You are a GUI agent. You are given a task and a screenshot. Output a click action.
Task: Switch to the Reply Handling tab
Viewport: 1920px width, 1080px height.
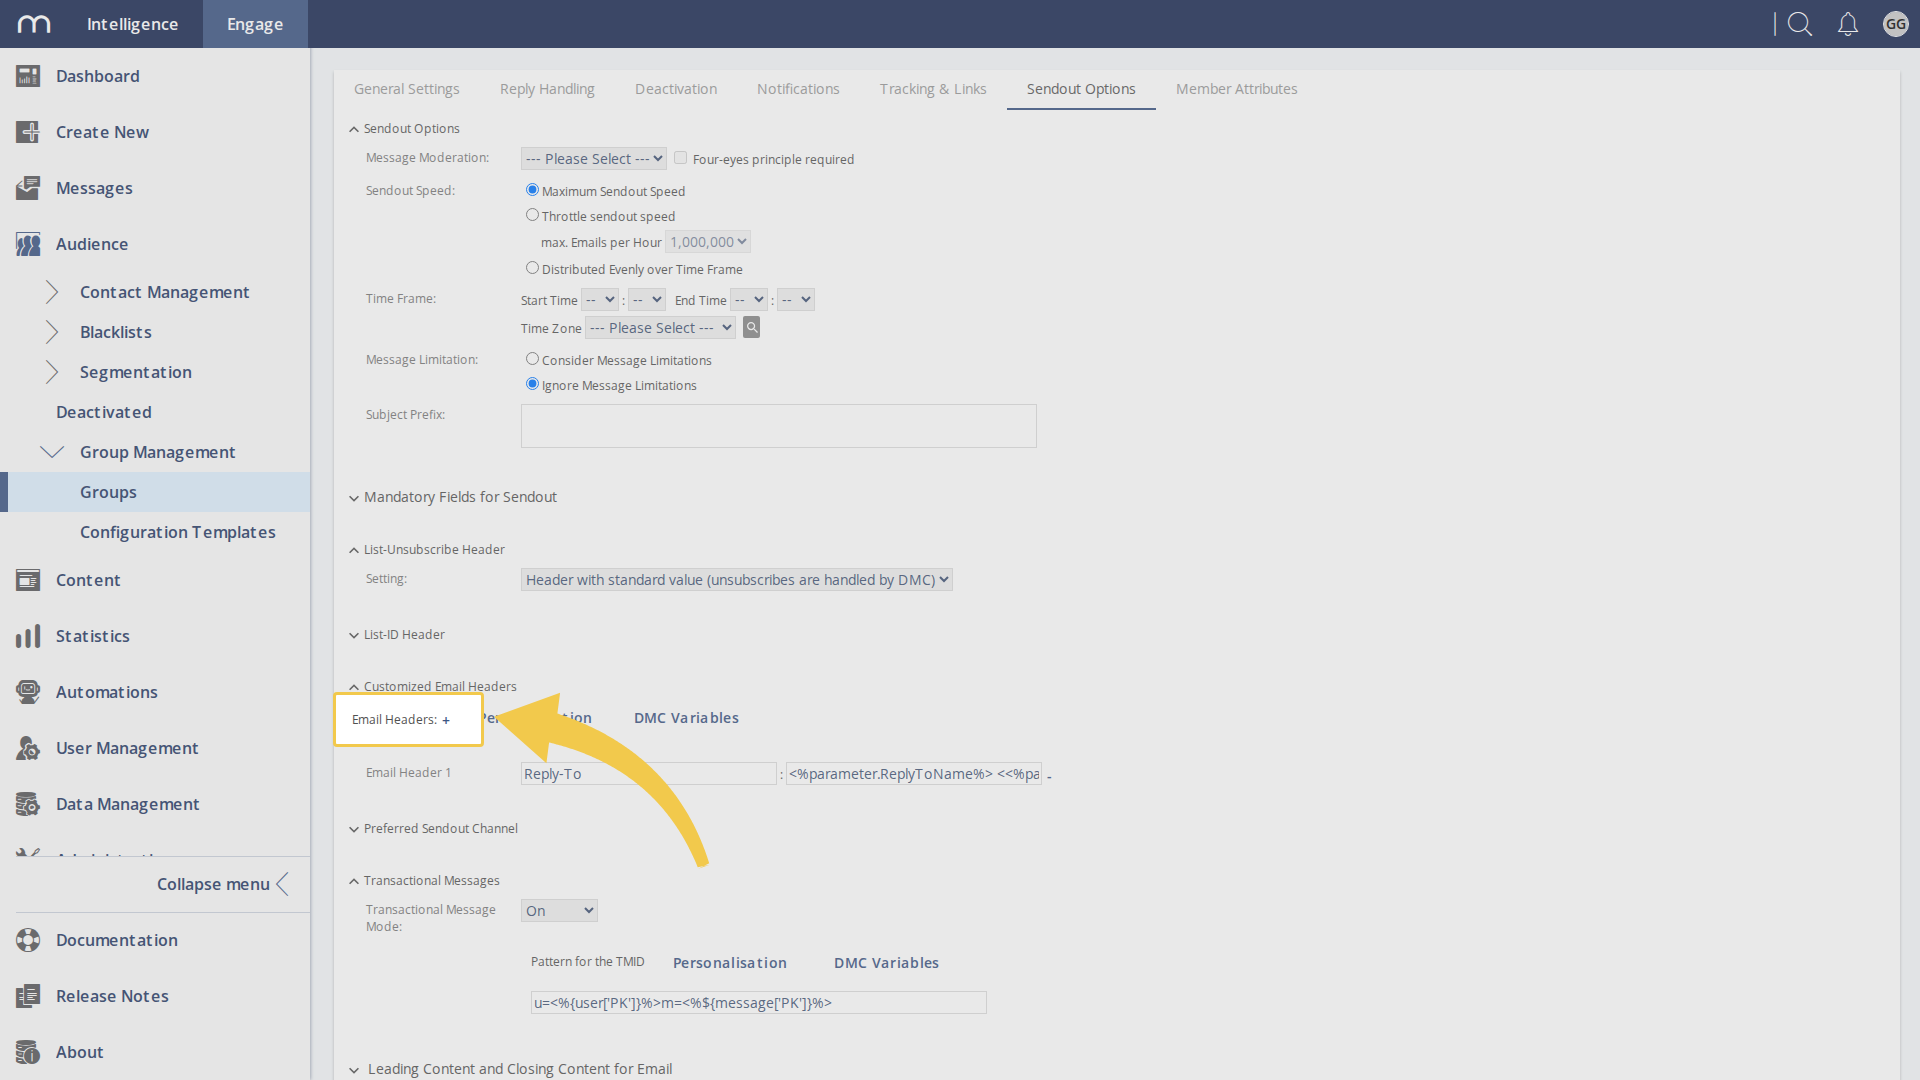547,89
